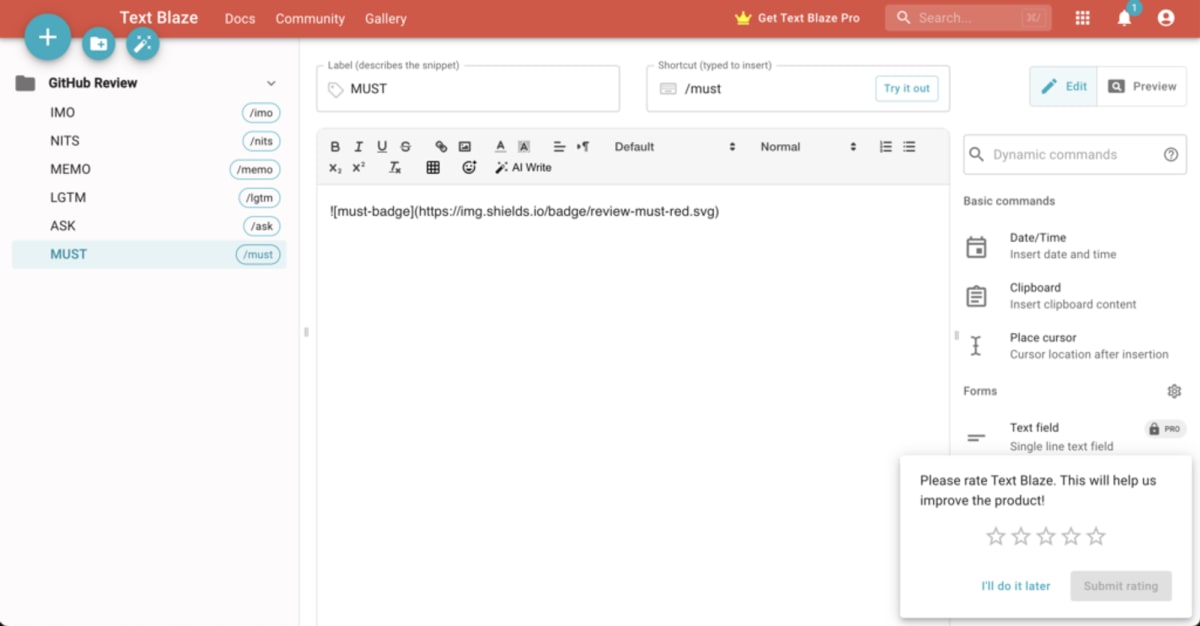Open the Docs menu
The height and width of the screenshot is (626, 1200).
(x=240, y=18)
